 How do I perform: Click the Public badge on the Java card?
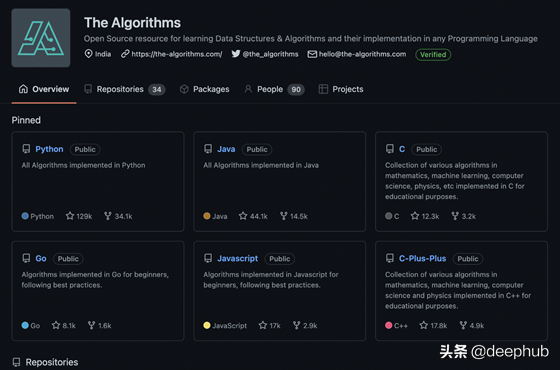(x=257, y=149)
